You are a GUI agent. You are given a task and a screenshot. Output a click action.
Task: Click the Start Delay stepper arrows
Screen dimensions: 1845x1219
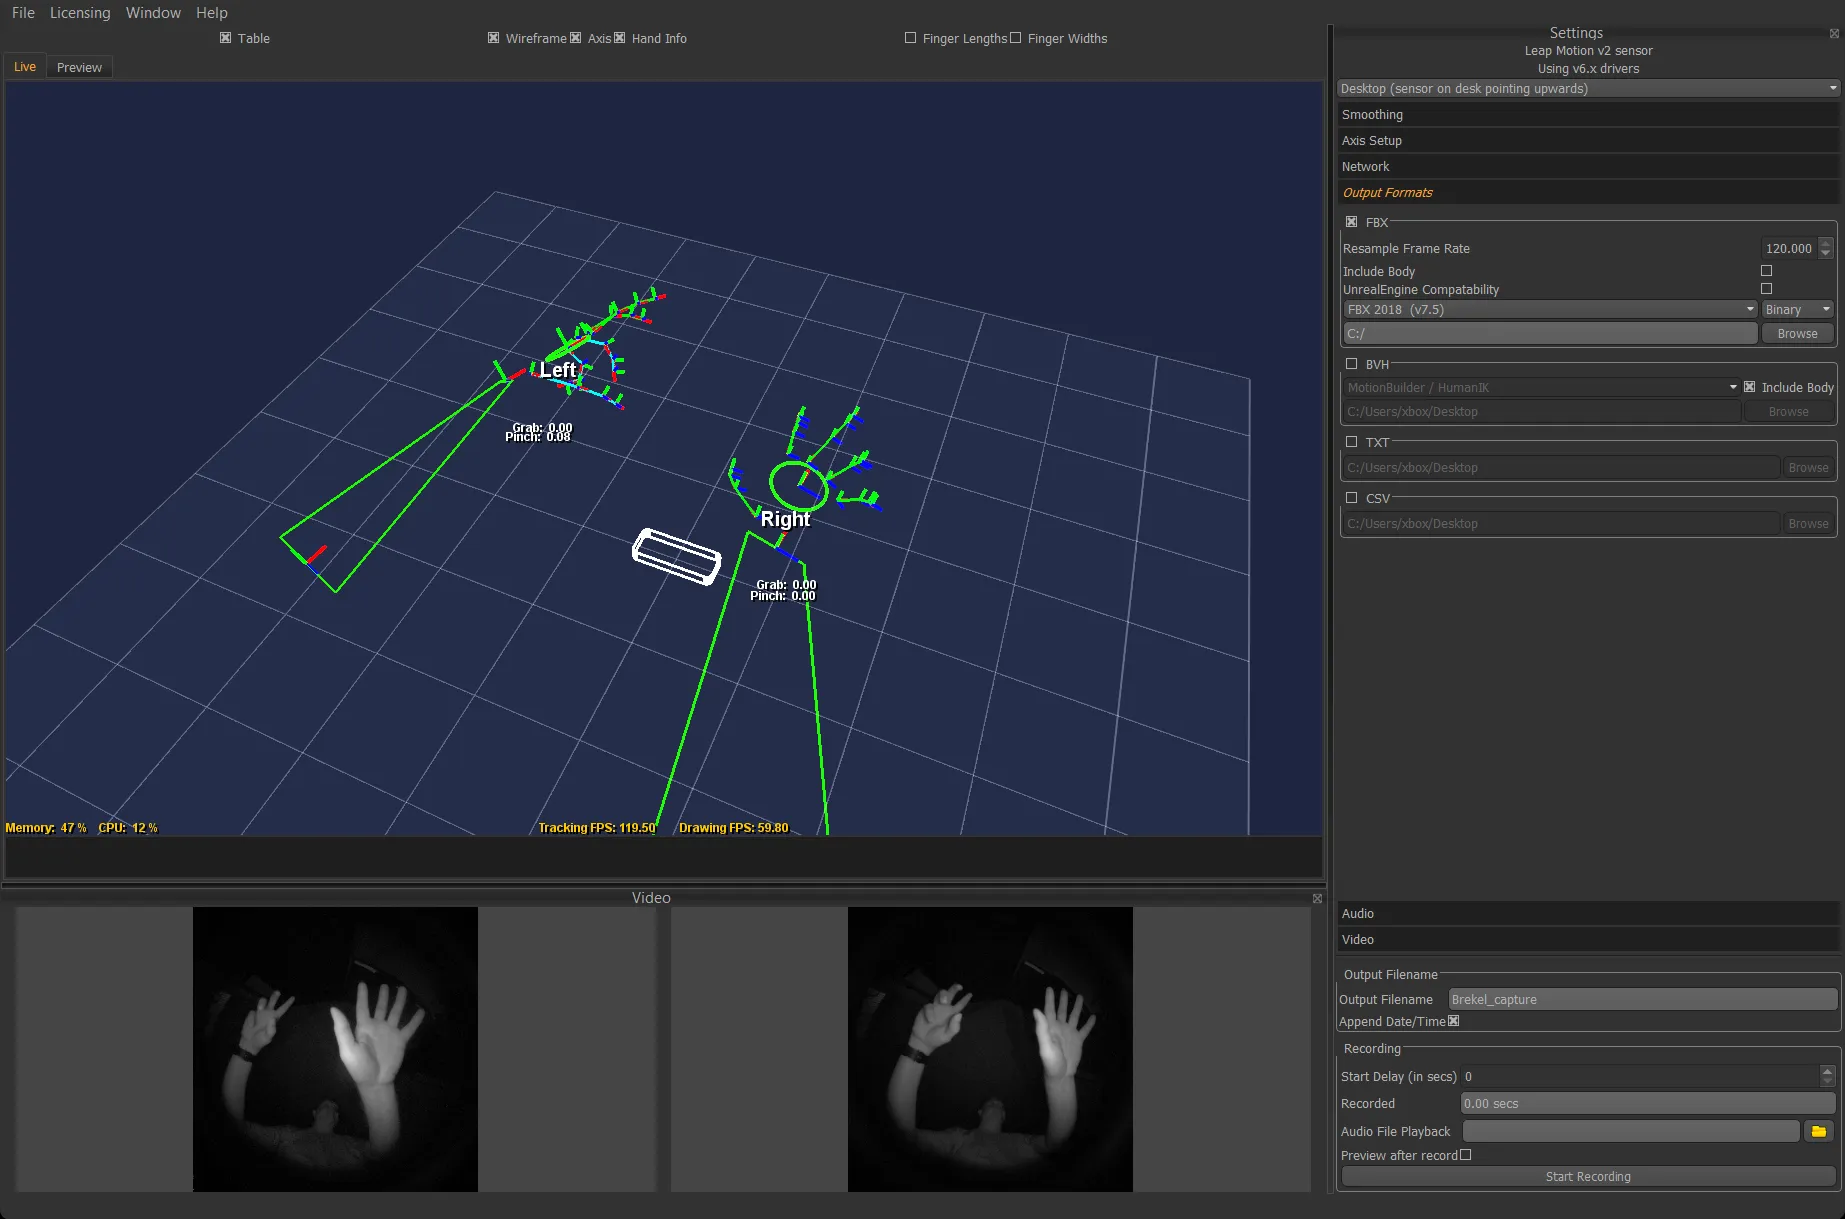pos(1828,1076)
